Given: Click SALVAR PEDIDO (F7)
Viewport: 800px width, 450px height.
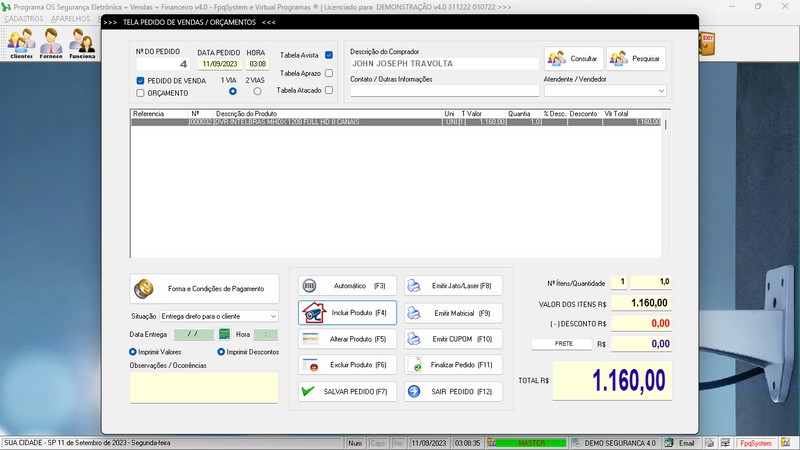Looking at the screenshot, I should 347,391.
